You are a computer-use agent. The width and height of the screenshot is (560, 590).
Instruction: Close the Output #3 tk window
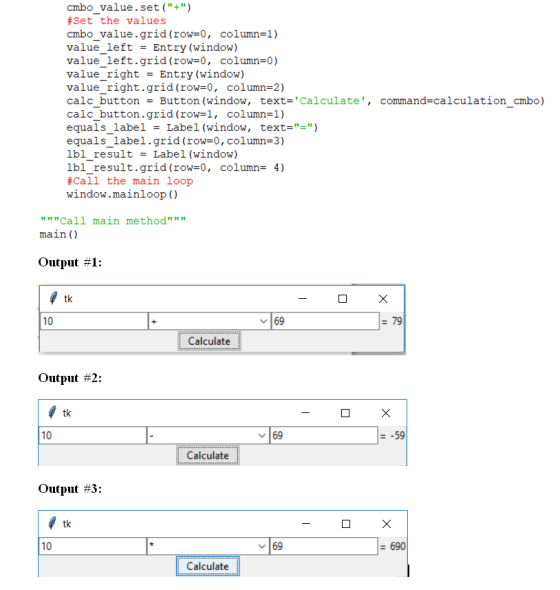click(x=387, y=524)
